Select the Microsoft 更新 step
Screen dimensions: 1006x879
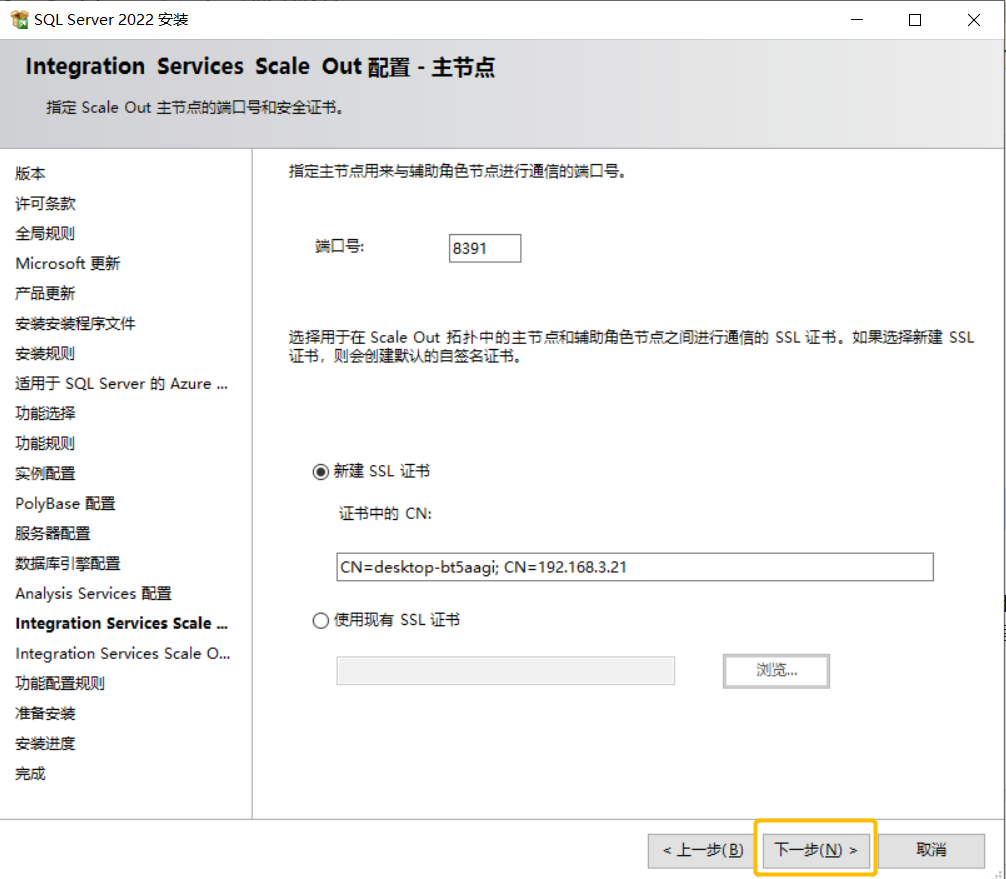(67, 264)
